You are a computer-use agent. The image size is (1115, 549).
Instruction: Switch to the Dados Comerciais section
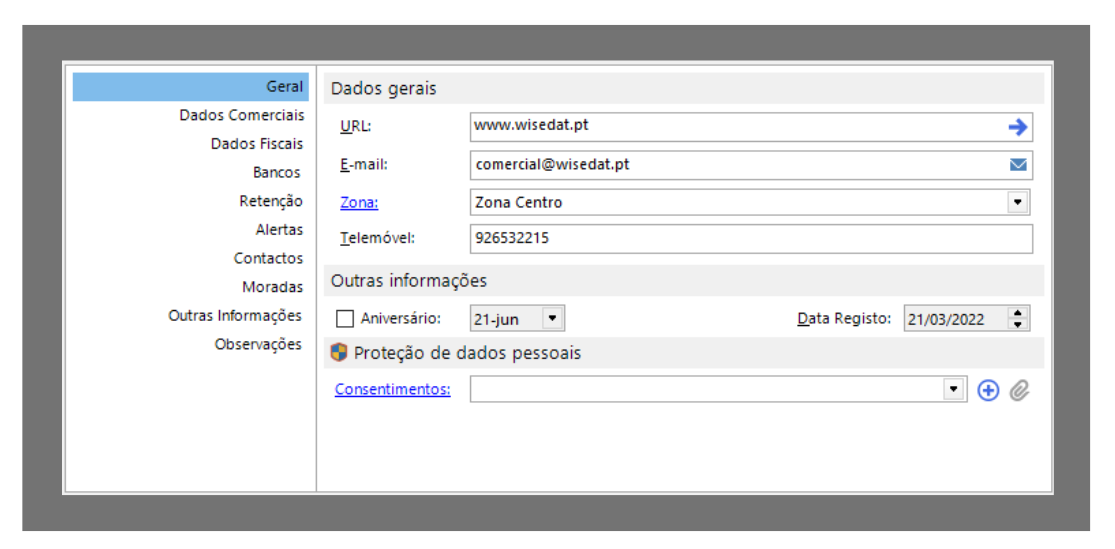pos(241,115)
